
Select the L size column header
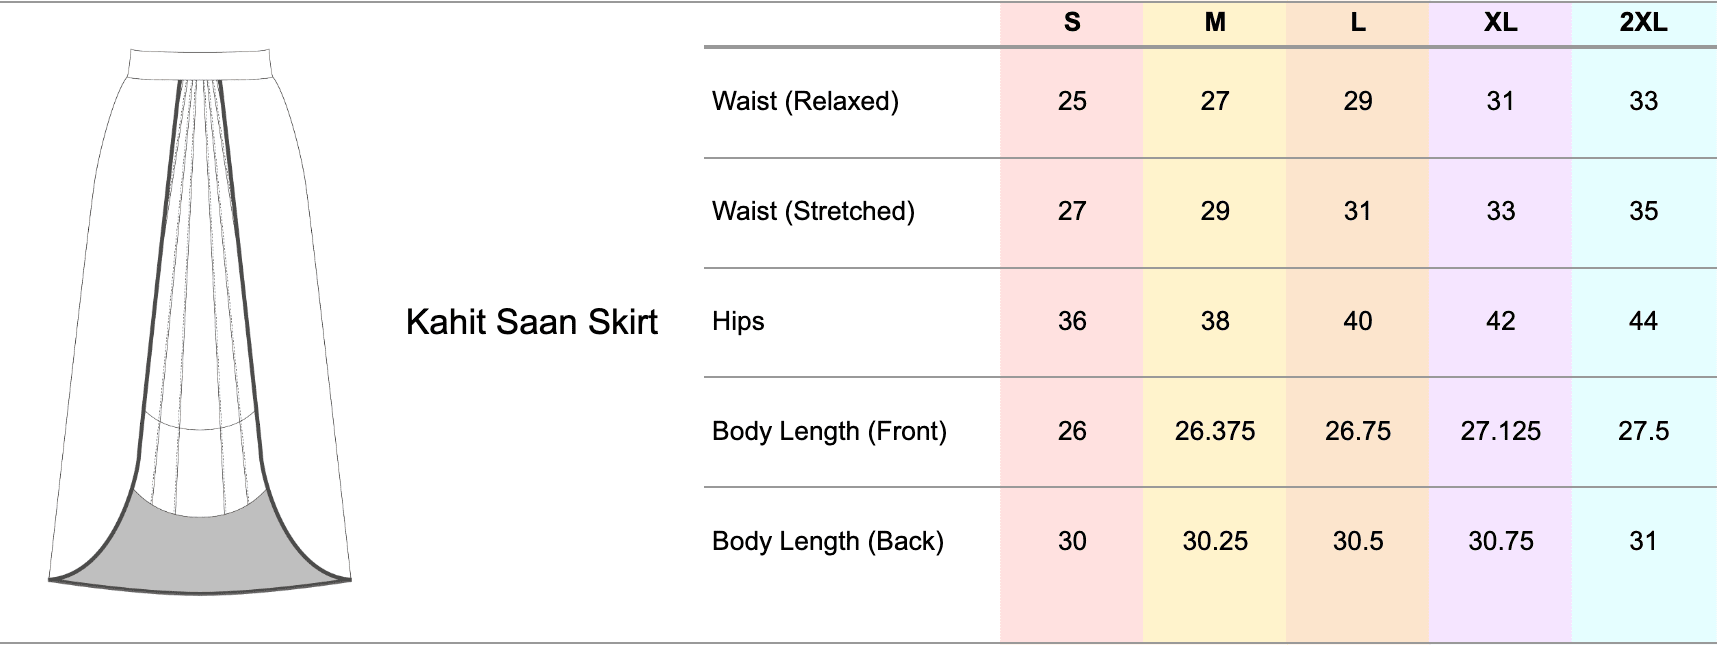pyautogui.click(x=1358, y=23)
